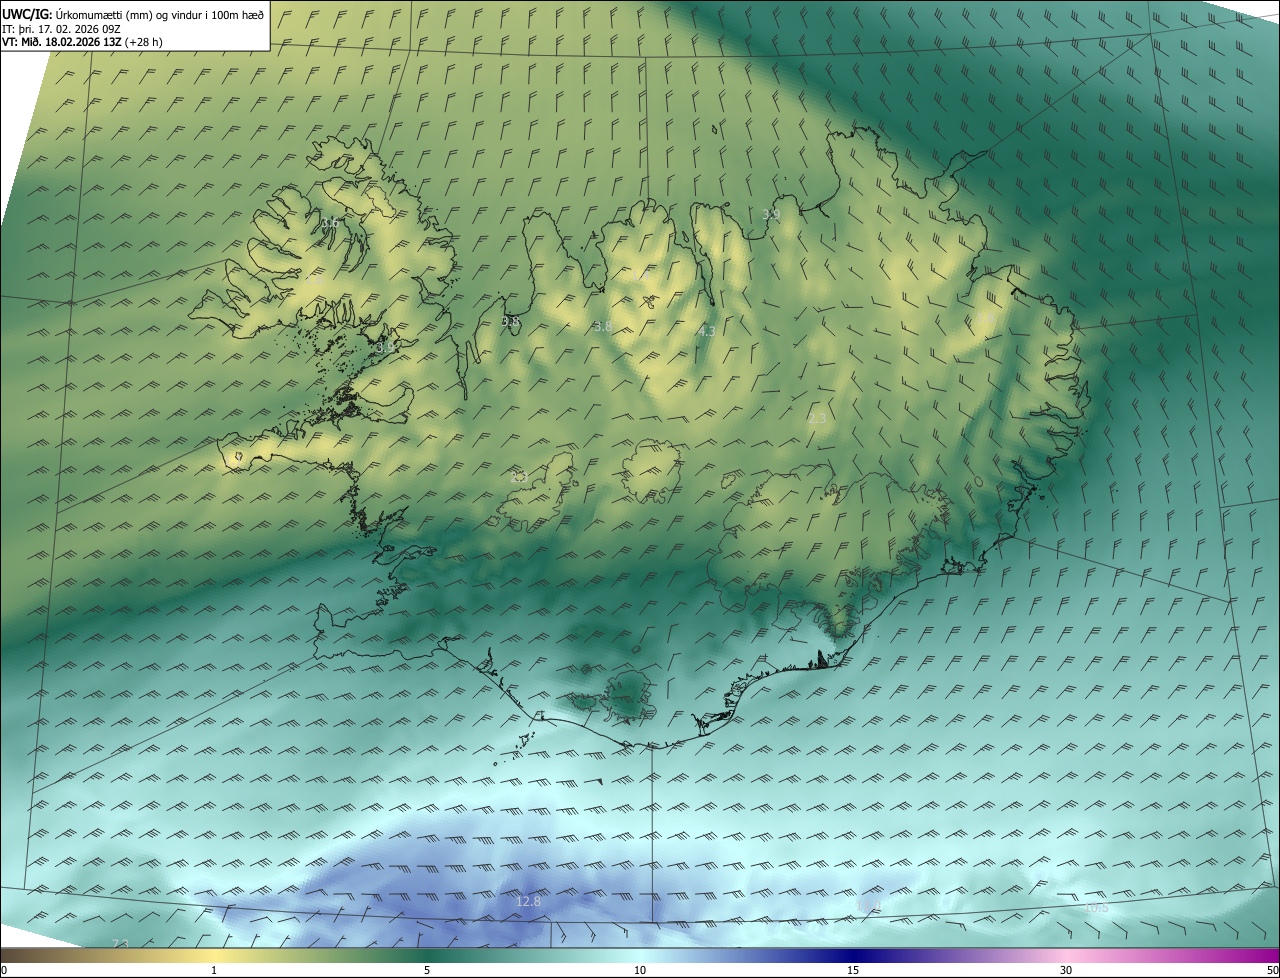The width and height of the screenshot is (1280, 978).
Task: Click the '1' tick label on the colour scale
Action: [214, 970]
